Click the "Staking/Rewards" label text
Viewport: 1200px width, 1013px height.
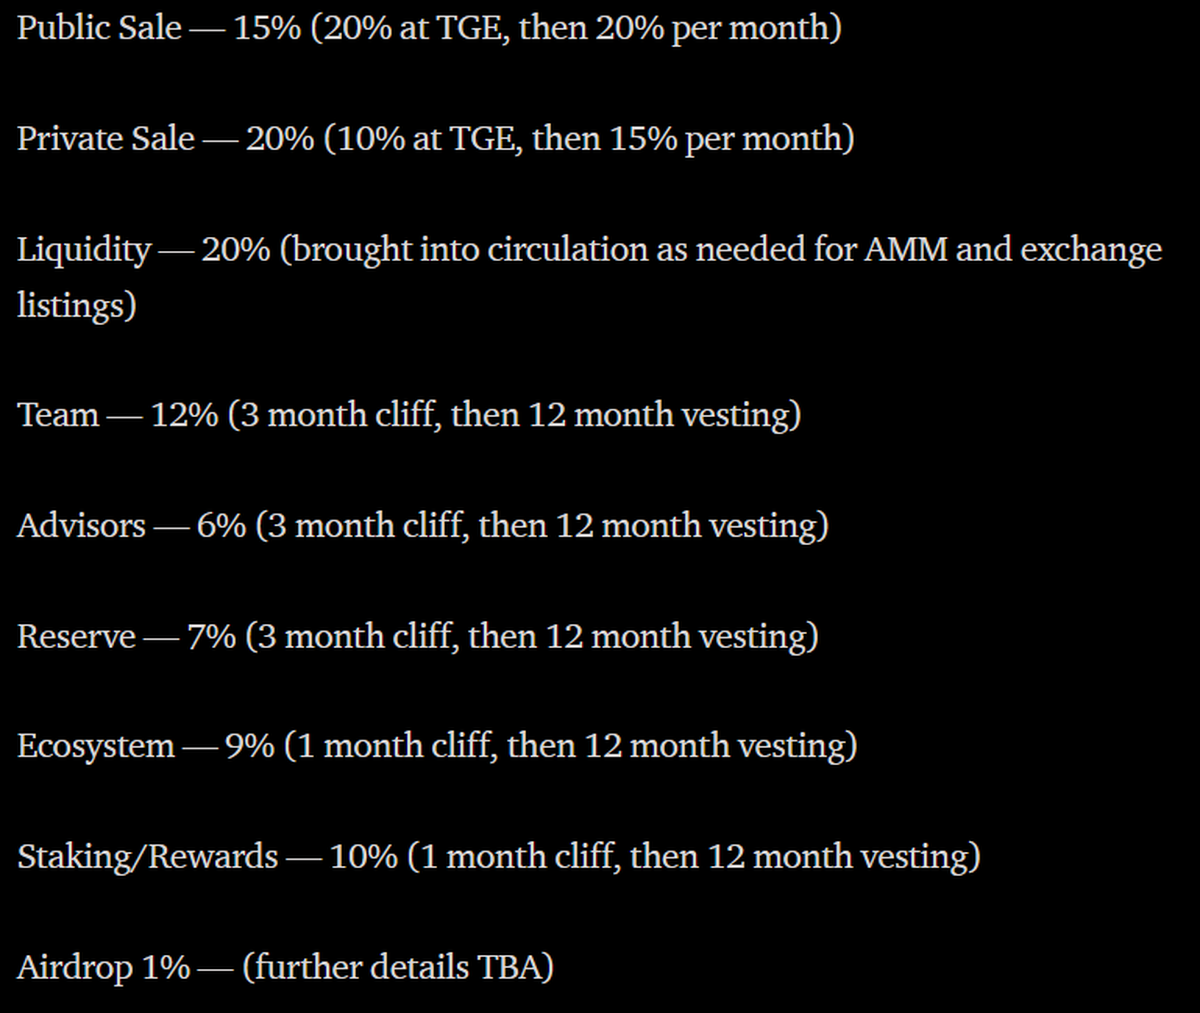[x=147, y=857]
